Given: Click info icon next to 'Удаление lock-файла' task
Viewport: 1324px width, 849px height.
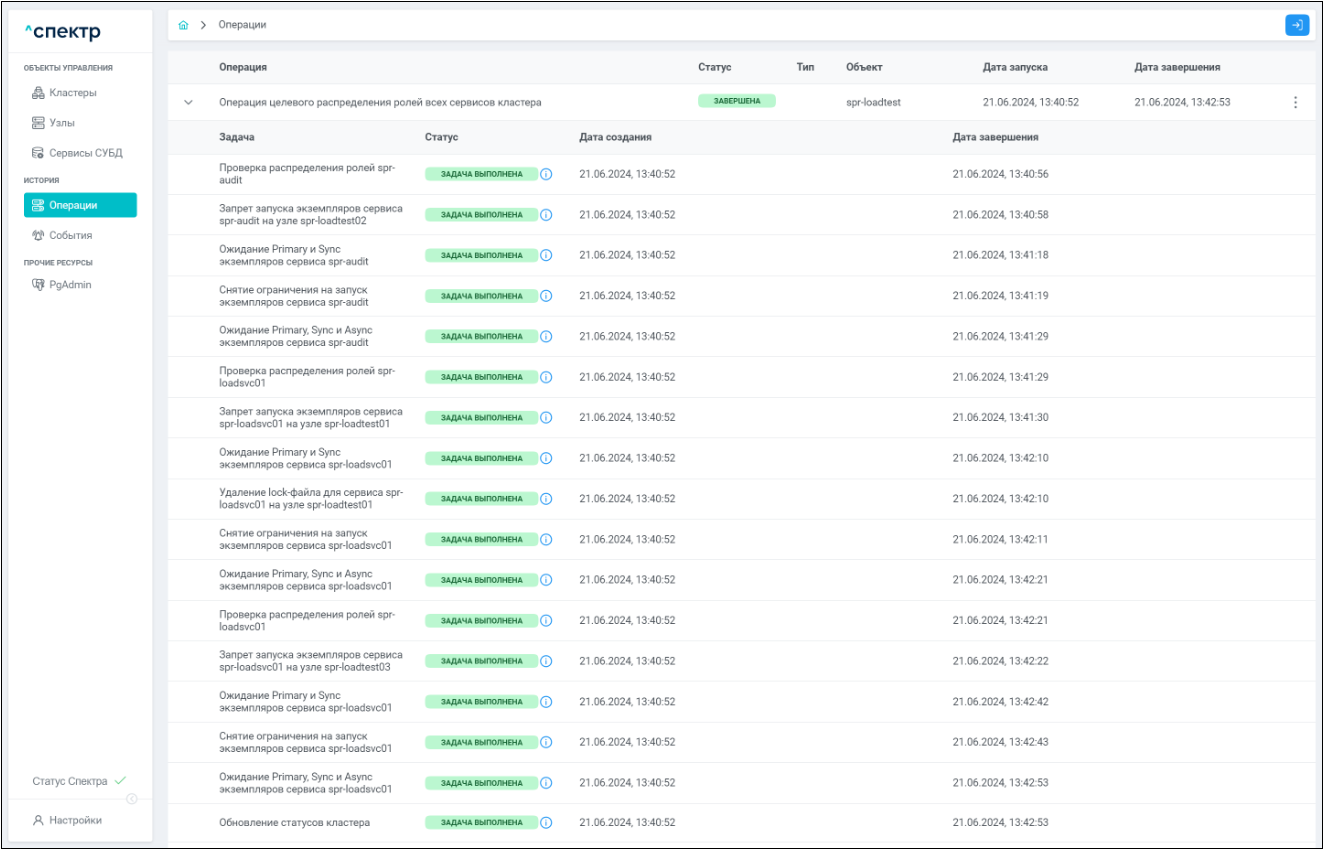Looking at the screenshot, I should tap(546, 499).
